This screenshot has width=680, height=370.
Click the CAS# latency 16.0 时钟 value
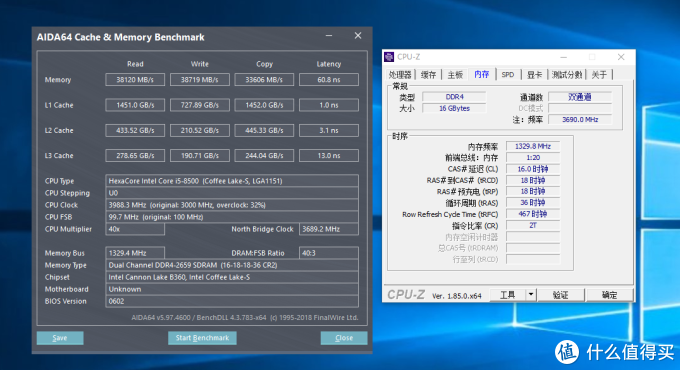point(533,169)
